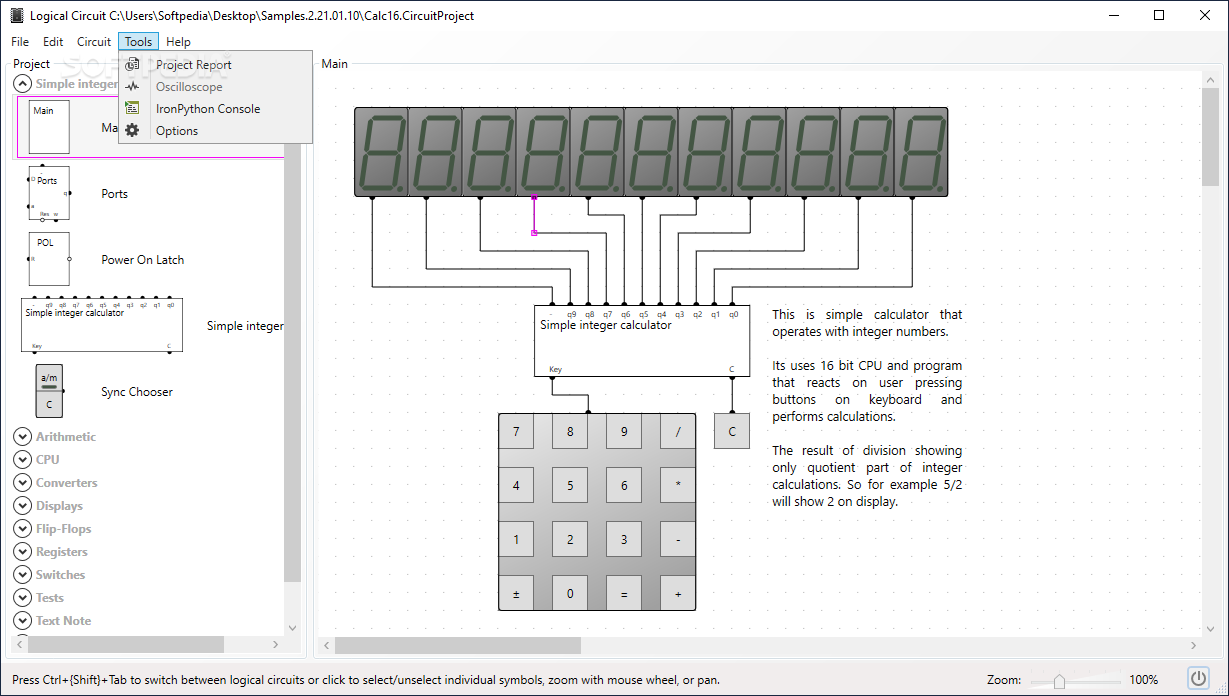This screenshot has height=696, width=1229.
Task: Expand the Tests category
Action: pos(22,597)
